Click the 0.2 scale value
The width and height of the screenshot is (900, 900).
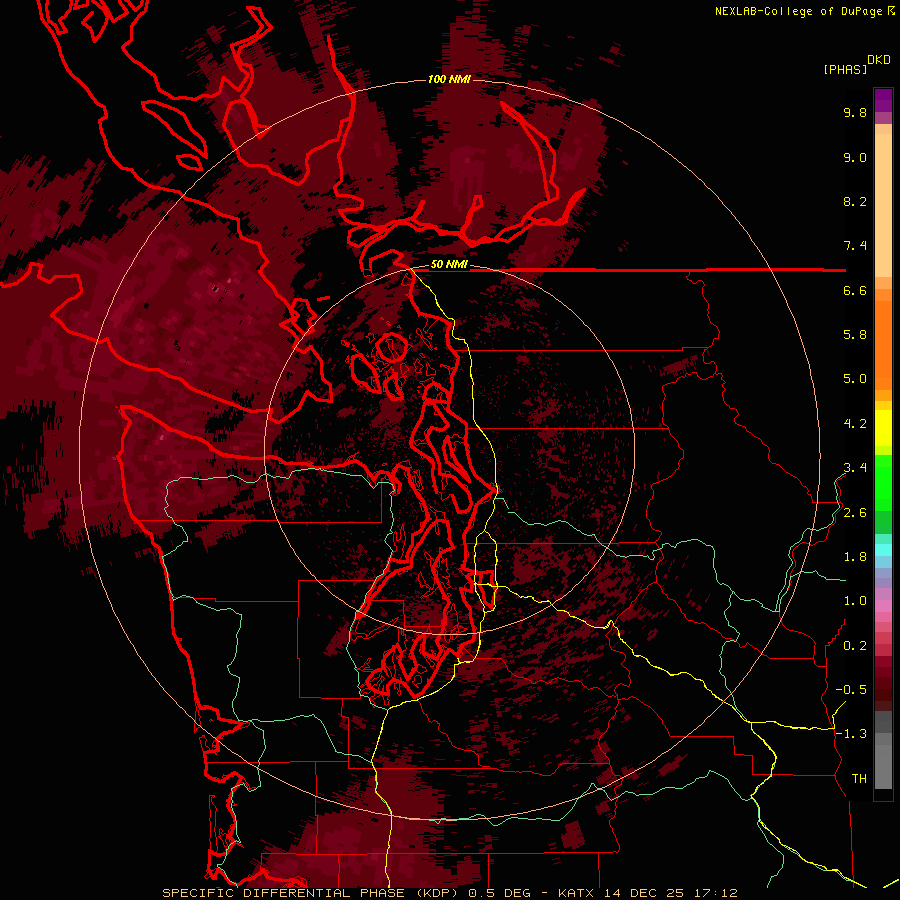(855, 646)
